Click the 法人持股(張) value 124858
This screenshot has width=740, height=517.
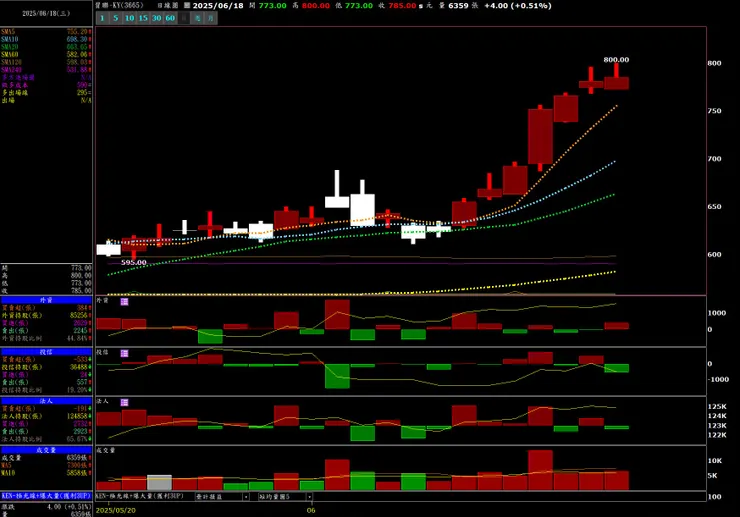tap(77, 416)
